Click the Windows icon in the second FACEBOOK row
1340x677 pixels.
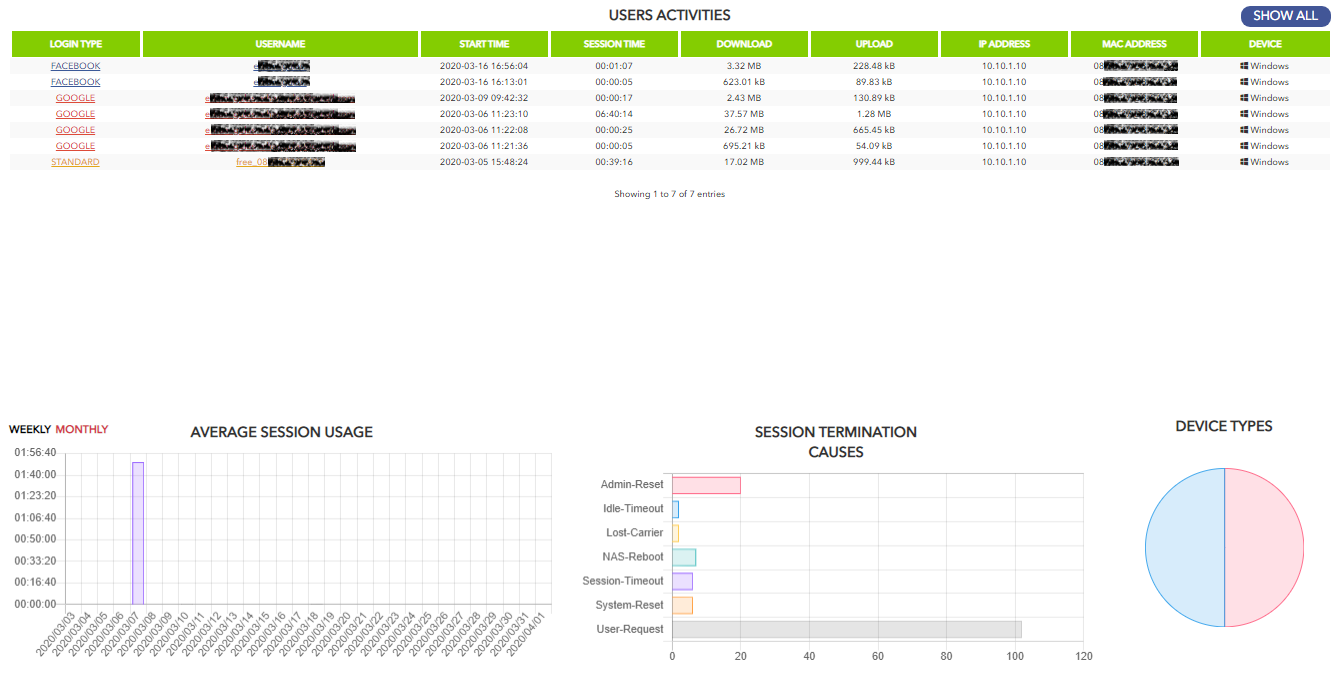click(1265, 81)
